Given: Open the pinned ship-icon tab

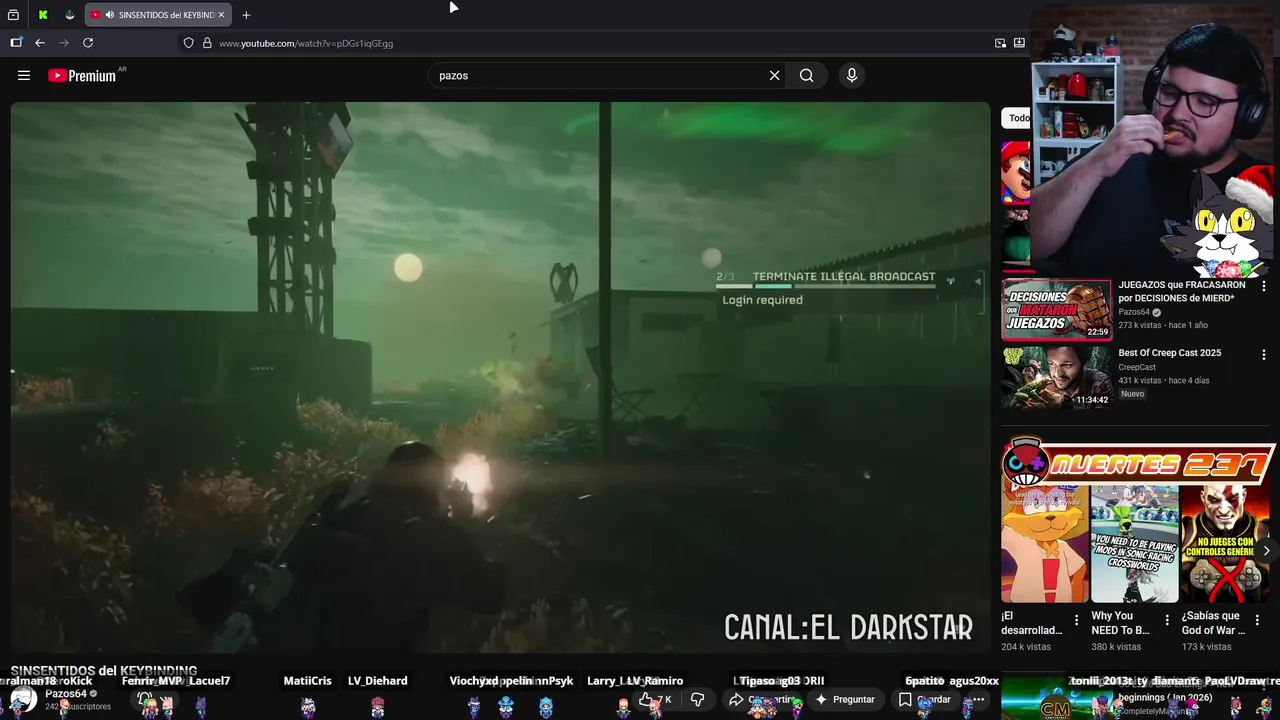Looking at the screenshot, I should [x=69, y=15].
